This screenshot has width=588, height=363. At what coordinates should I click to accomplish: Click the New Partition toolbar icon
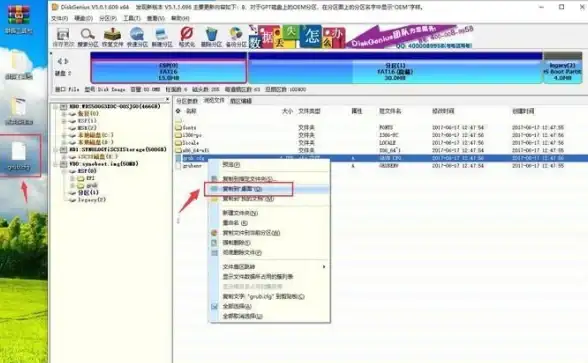pyautogui.click(x=162, y=37)
